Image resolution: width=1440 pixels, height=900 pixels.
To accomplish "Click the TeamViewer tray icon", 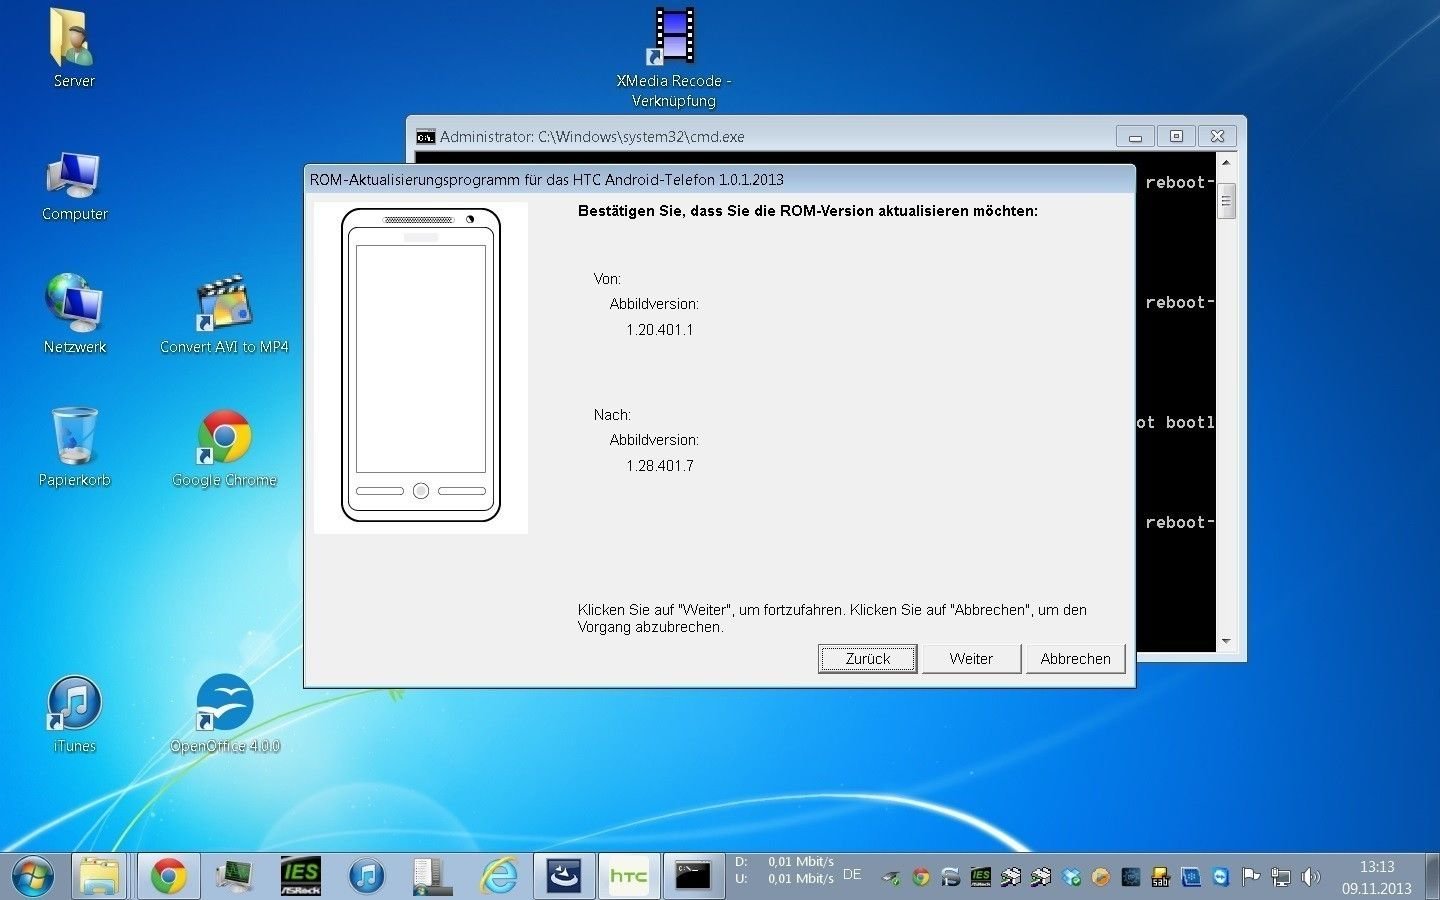I will [1221, 878].
